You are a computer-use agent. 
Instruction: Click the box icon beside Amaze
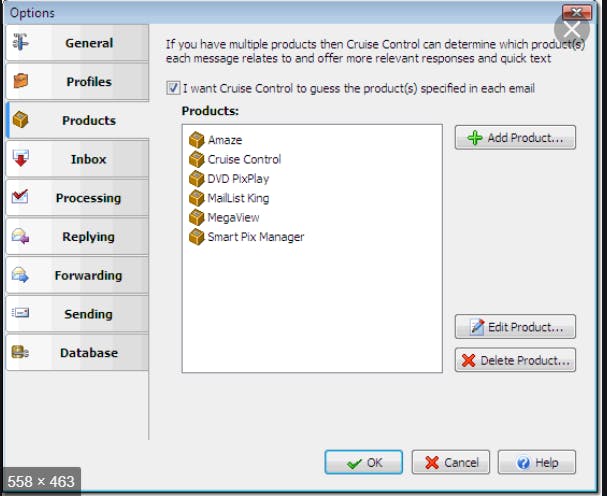(x=197, y=140)
